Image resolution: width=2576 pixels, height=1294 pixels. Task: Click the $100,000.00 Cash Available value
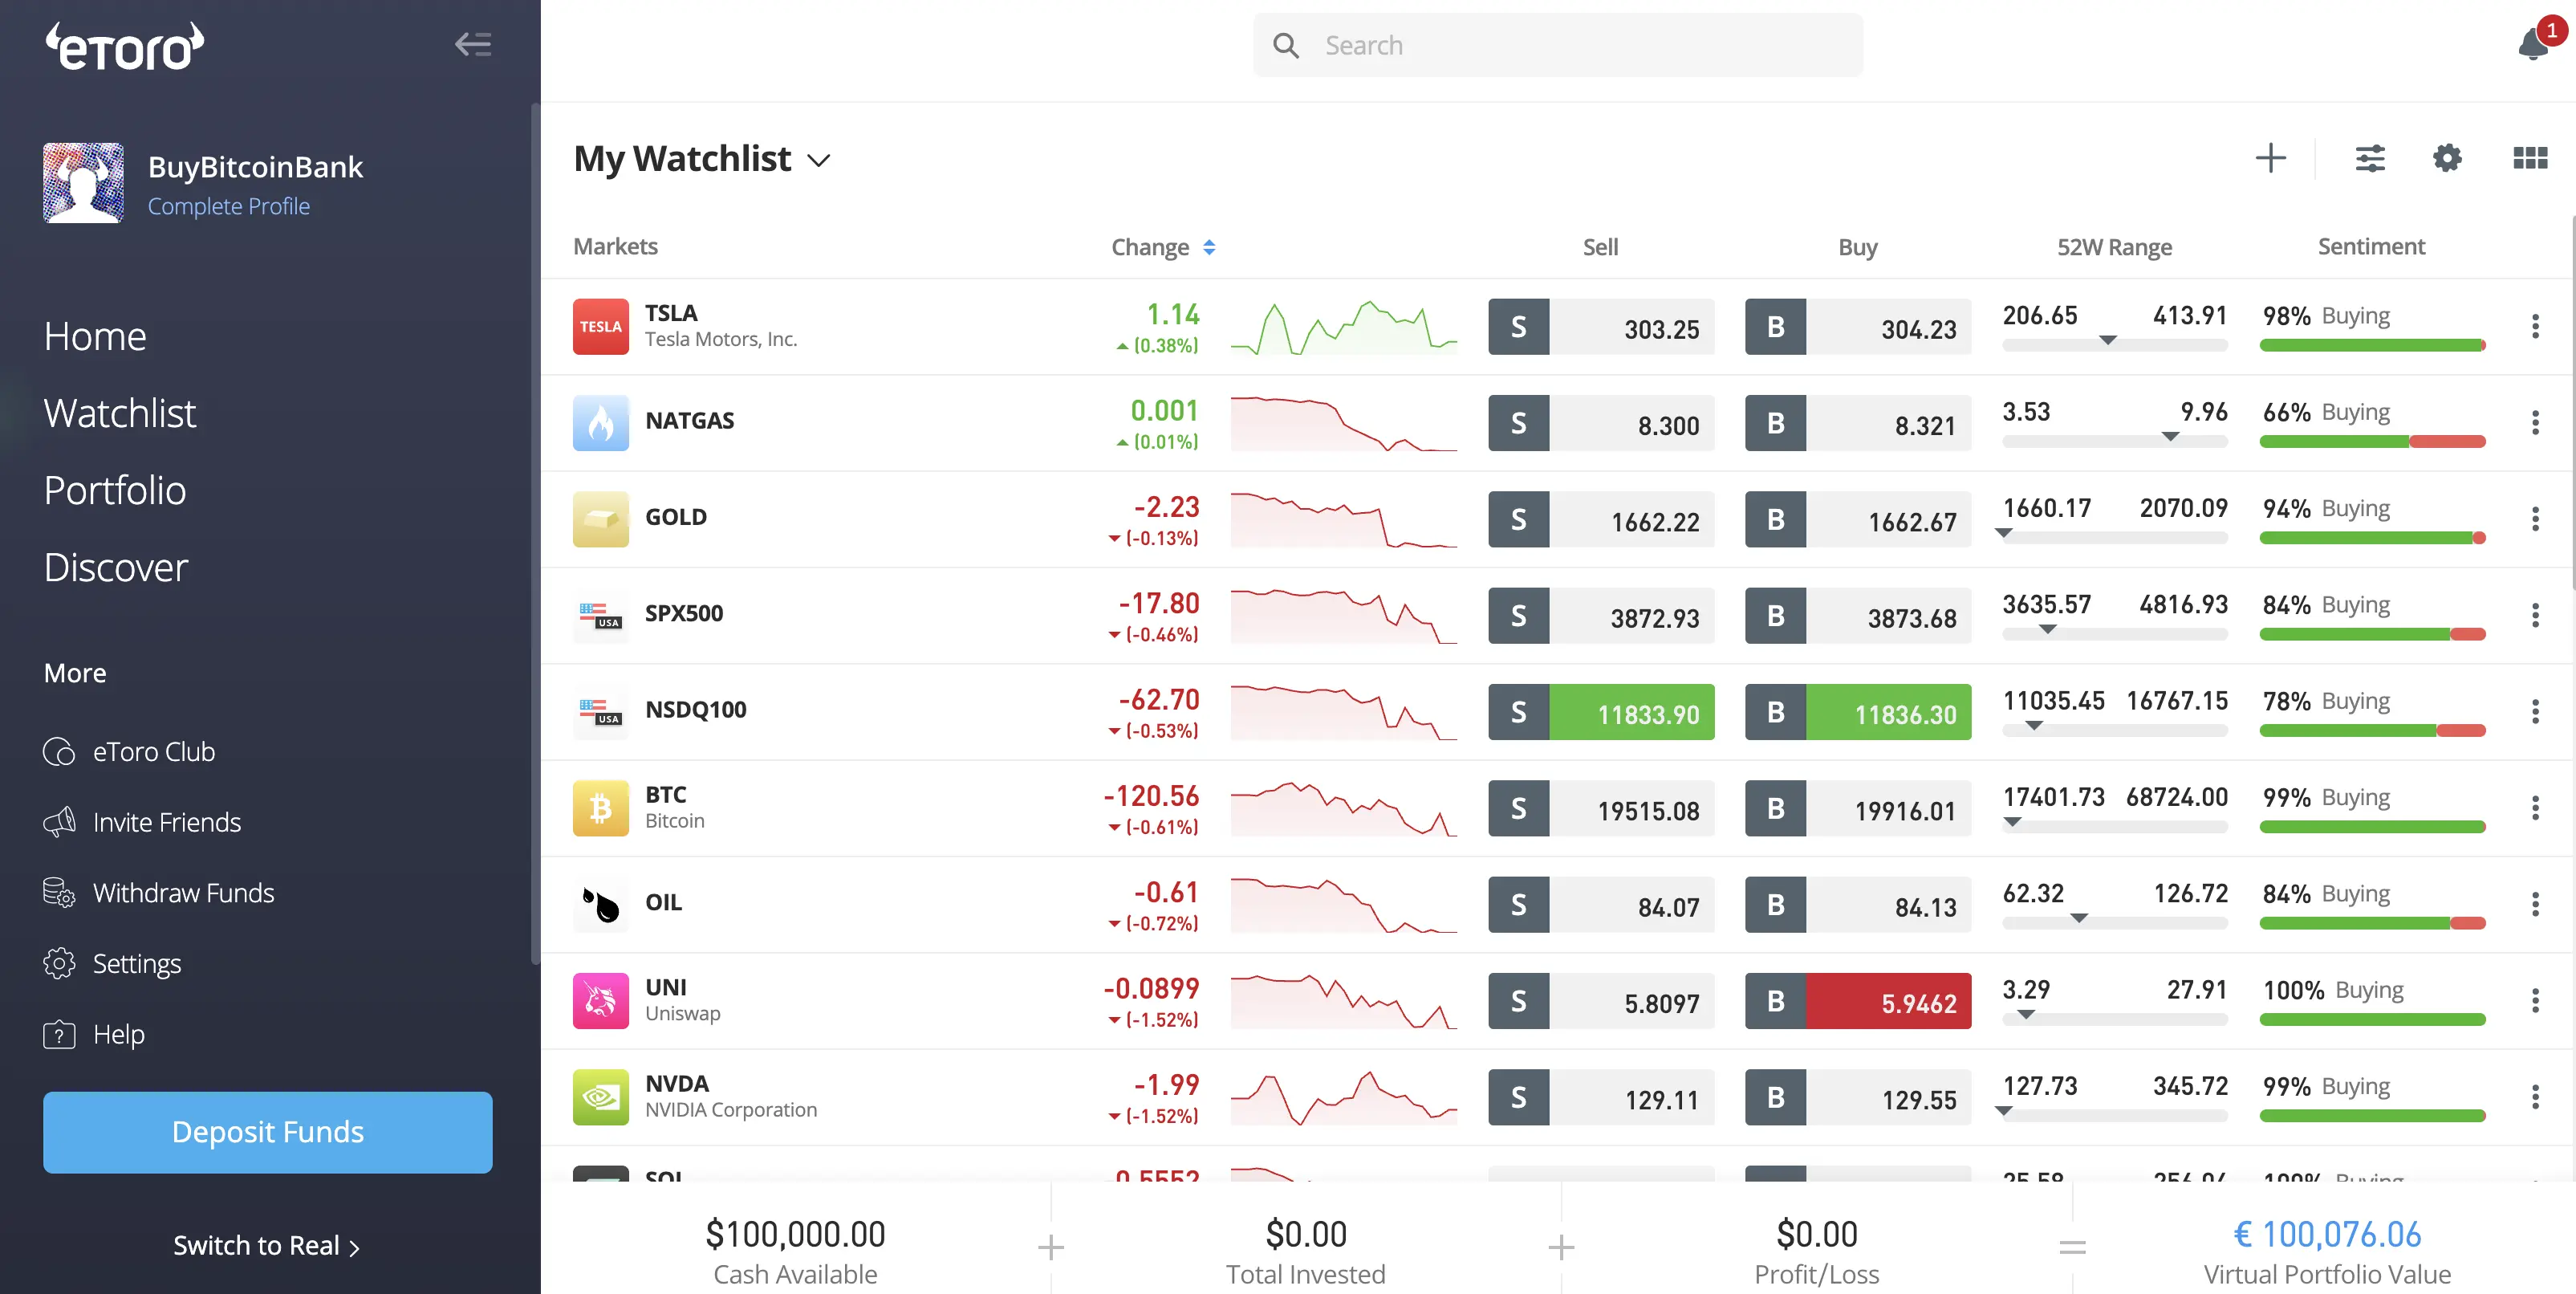pyautogui.click(x=795, y=1234)
